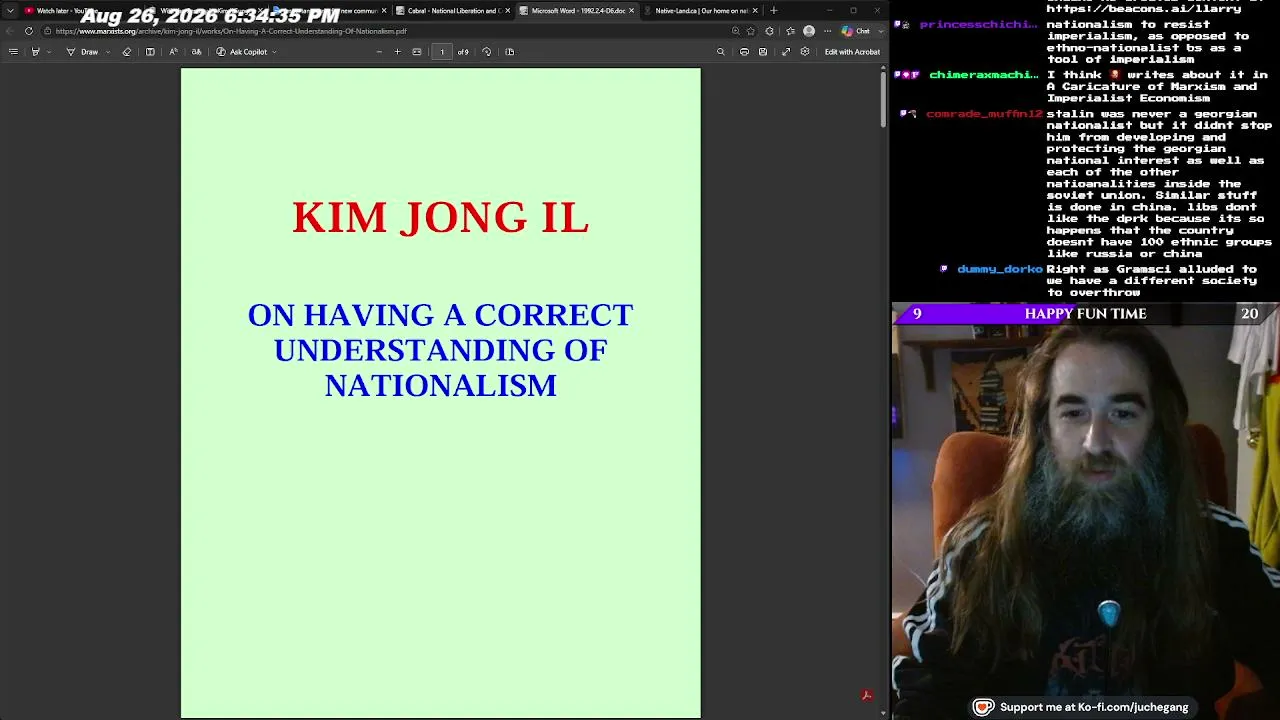
Task: Go back to the previous page
Action: [10, 31]
